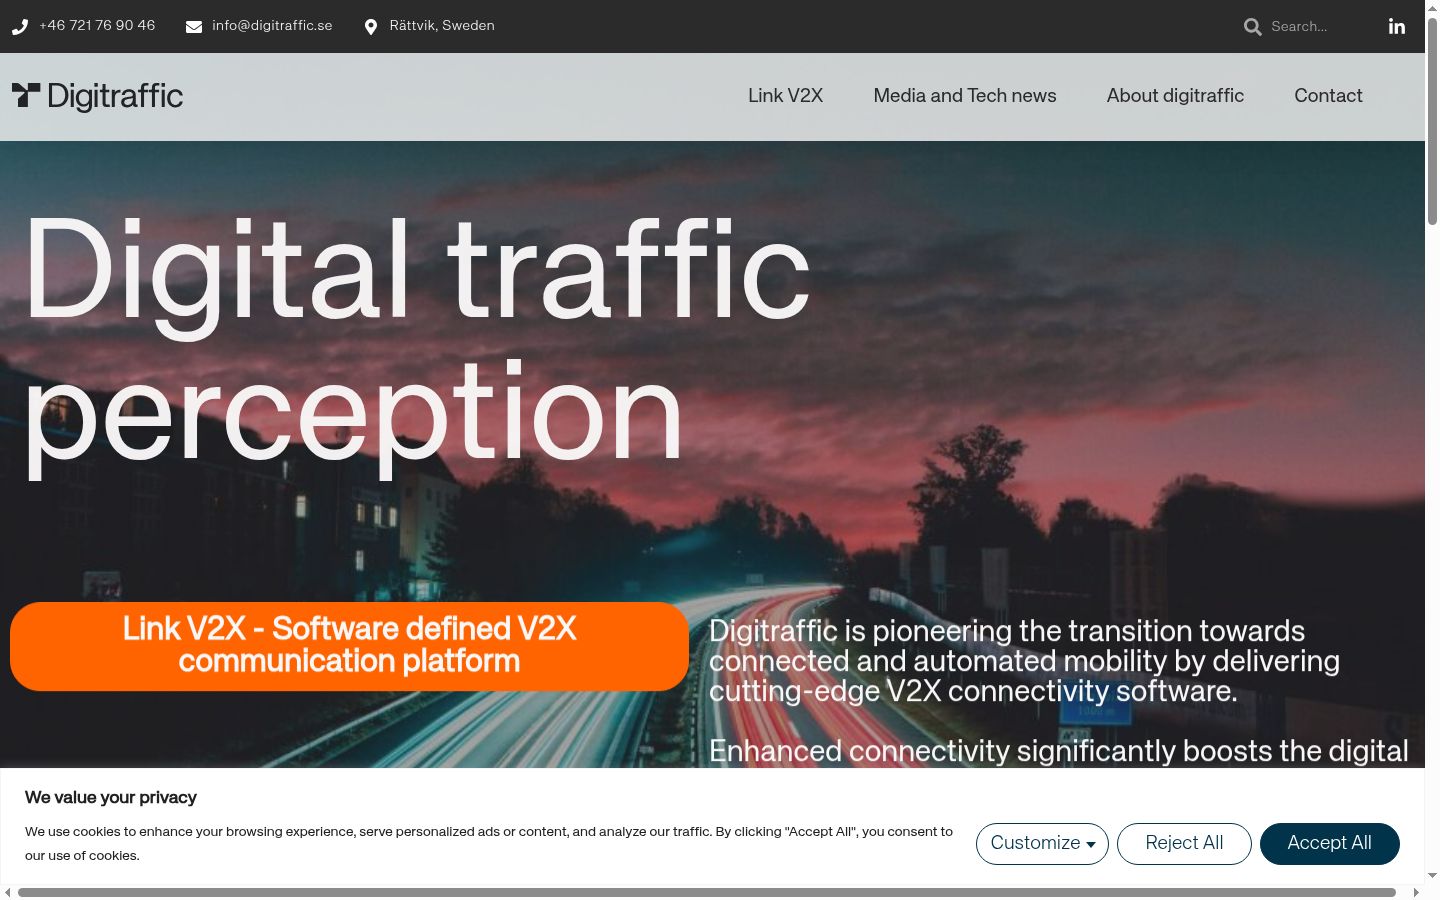Click the cookie consent description text

[489, 844]
